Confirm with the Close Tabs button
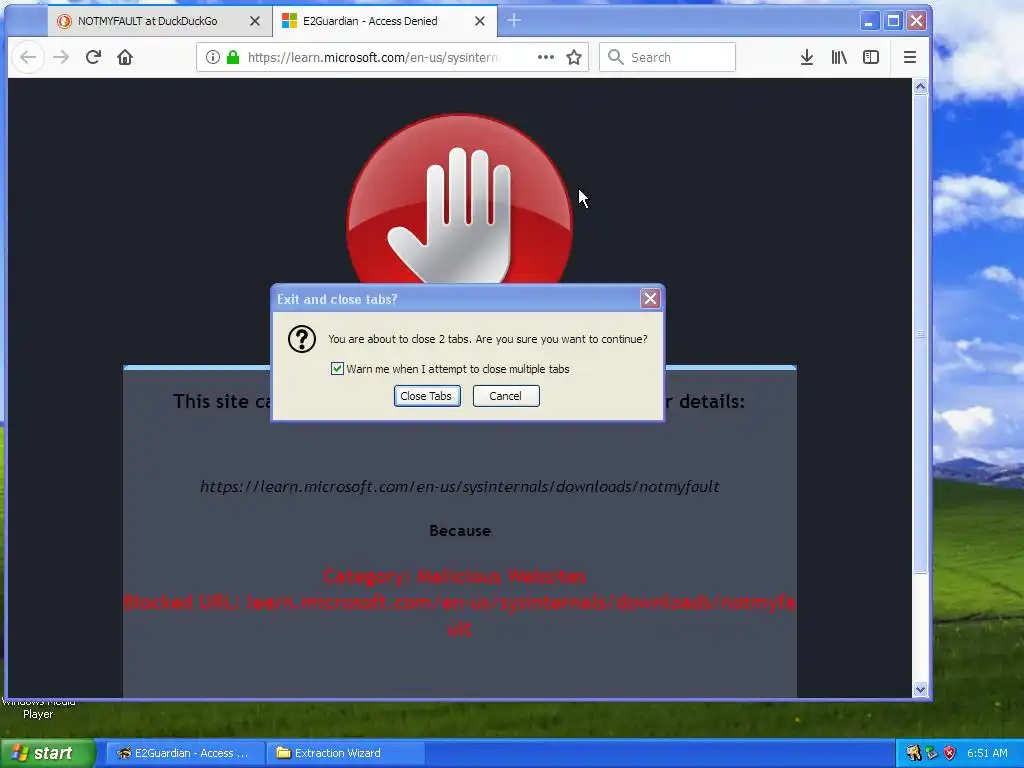1024x768 pixels. 427,396
